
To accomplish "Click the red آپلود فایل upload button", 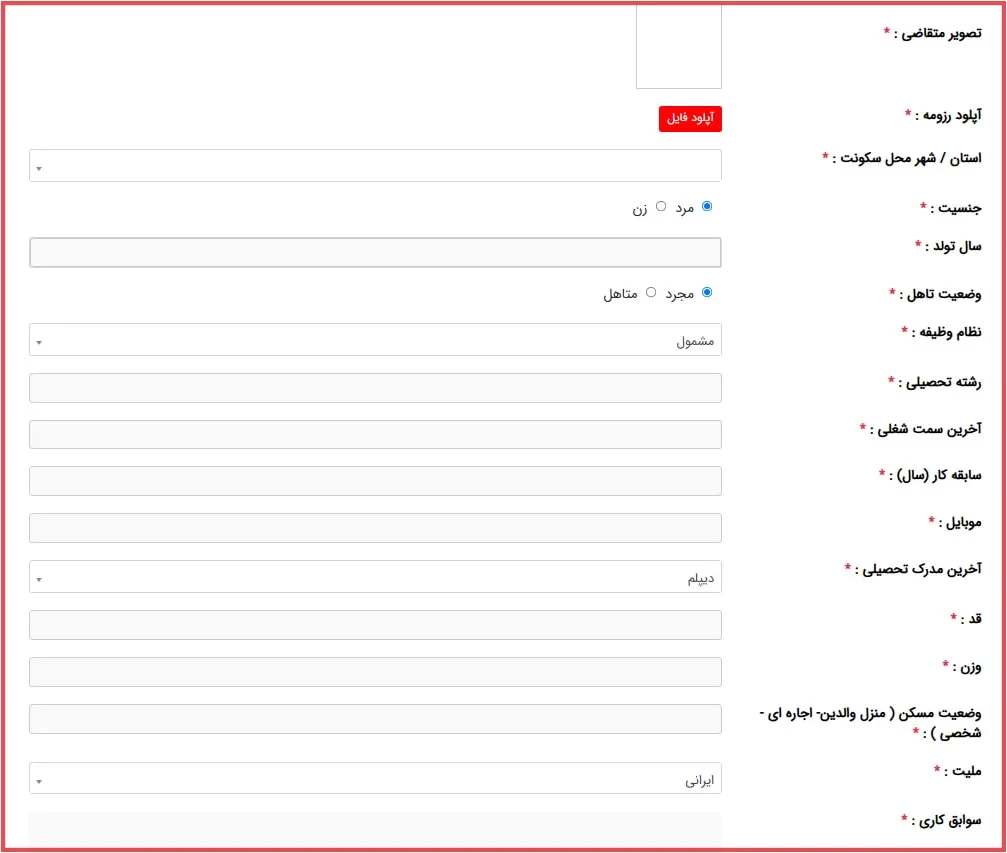I will pyautogui.click(x=689, y=119).
